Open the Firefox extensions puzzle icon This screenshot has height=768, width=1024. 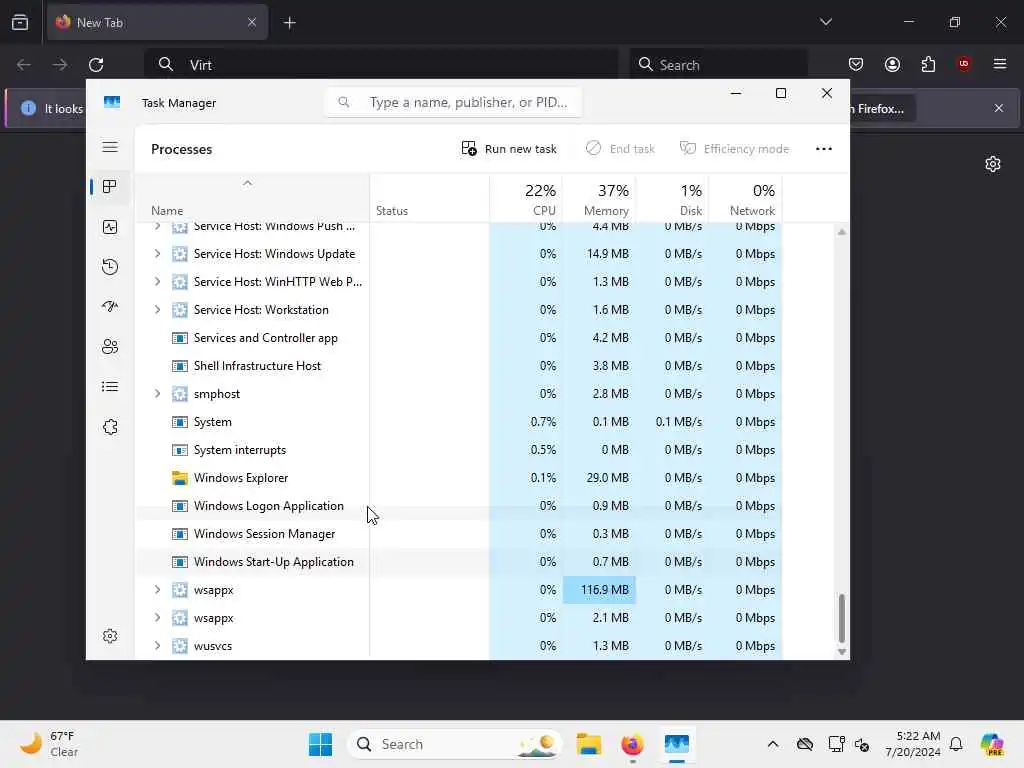[x=928, y=64]
